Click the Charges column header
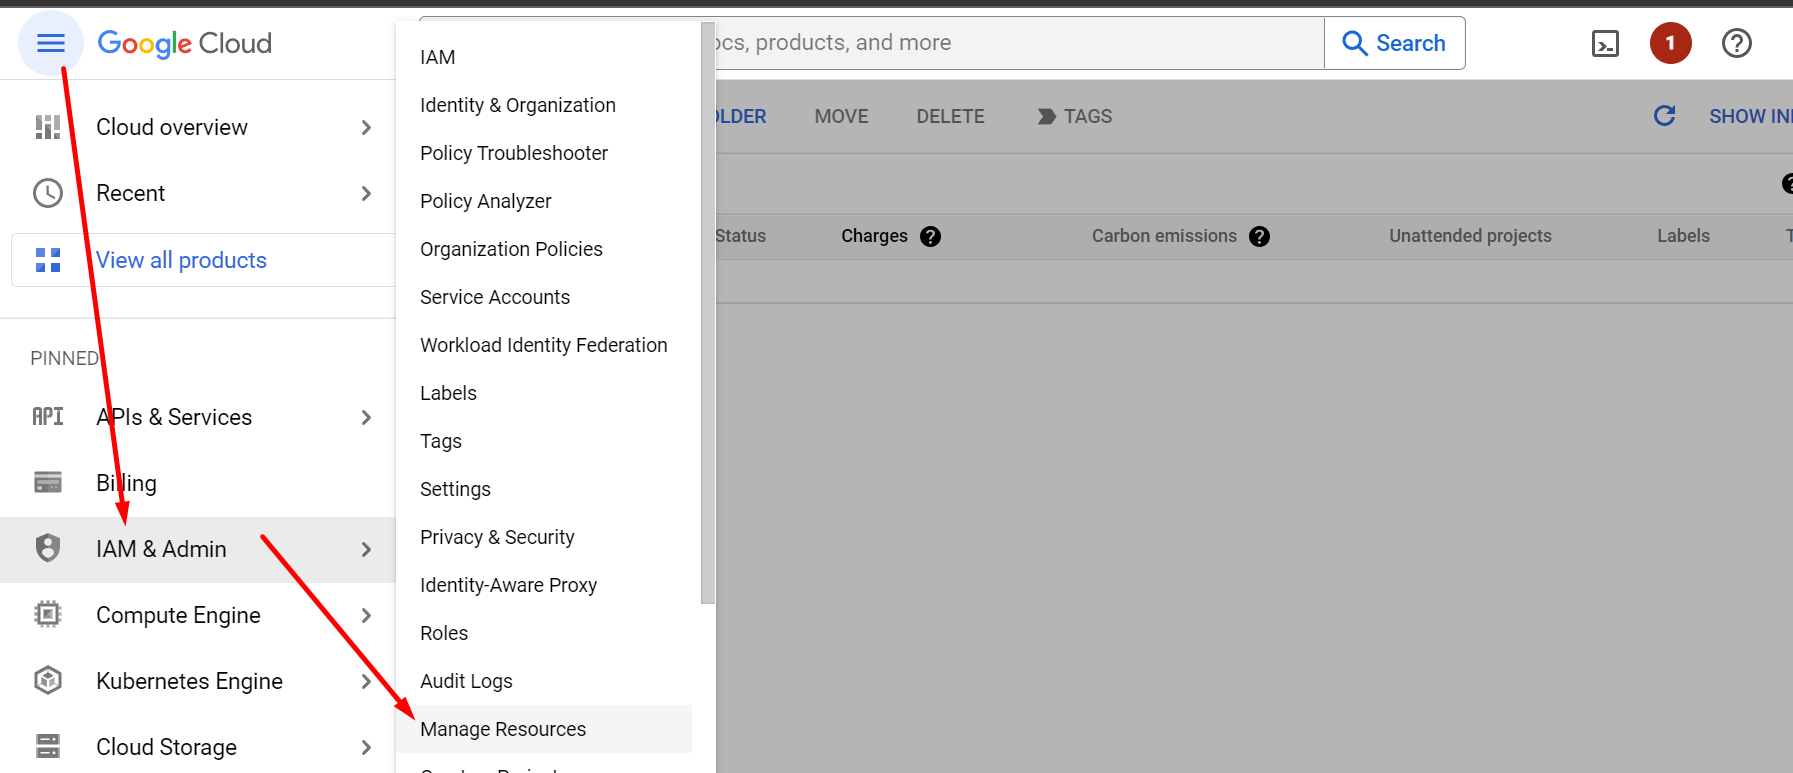The image size is (1793, 773). coord(874,236)
